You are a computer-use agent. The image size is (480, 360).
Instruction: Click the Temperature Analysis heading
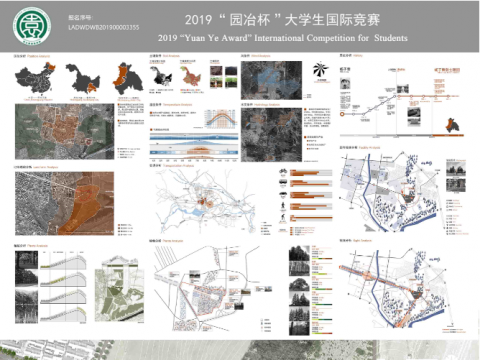(x=177, y=105)
